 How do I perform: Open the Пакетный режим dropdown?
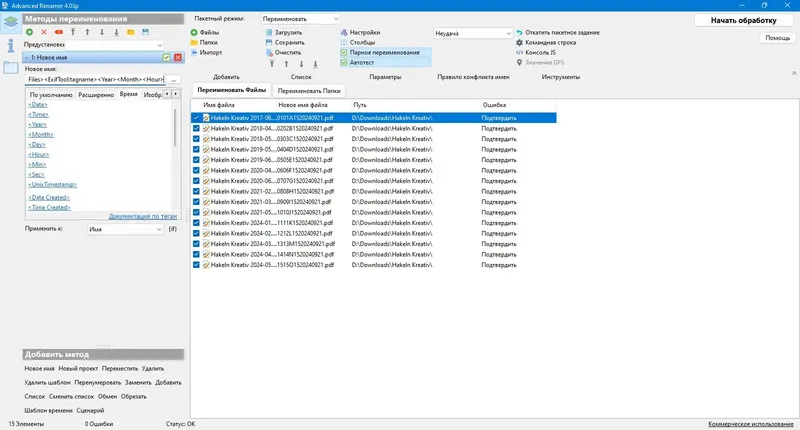[300, 19]
